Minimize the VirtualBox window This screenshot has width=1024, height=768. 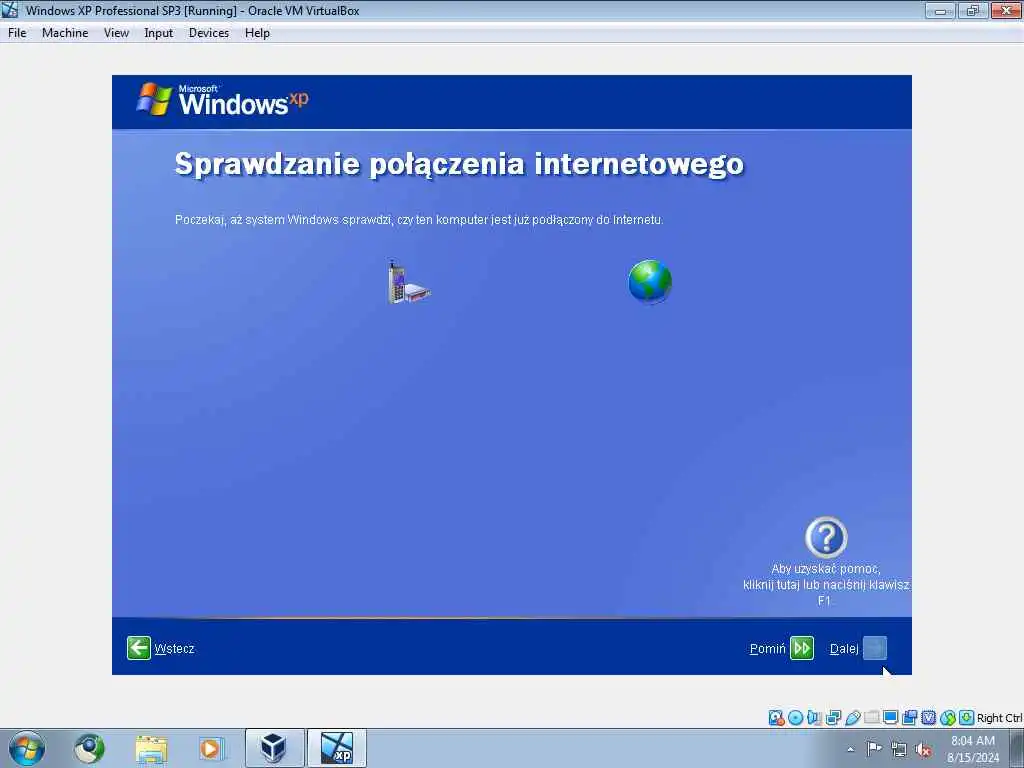click(x=940, y=10)
